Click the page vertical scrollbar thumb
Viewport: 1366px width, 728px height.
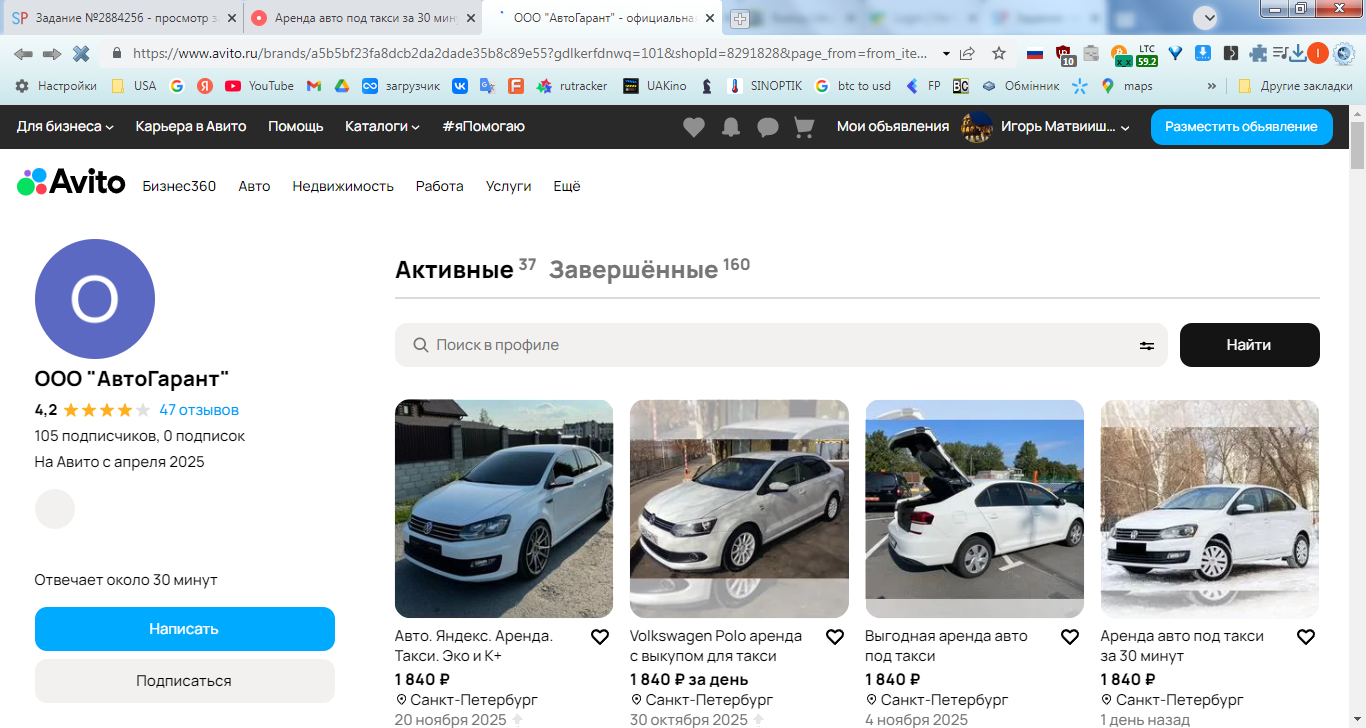click(1357, 145)
